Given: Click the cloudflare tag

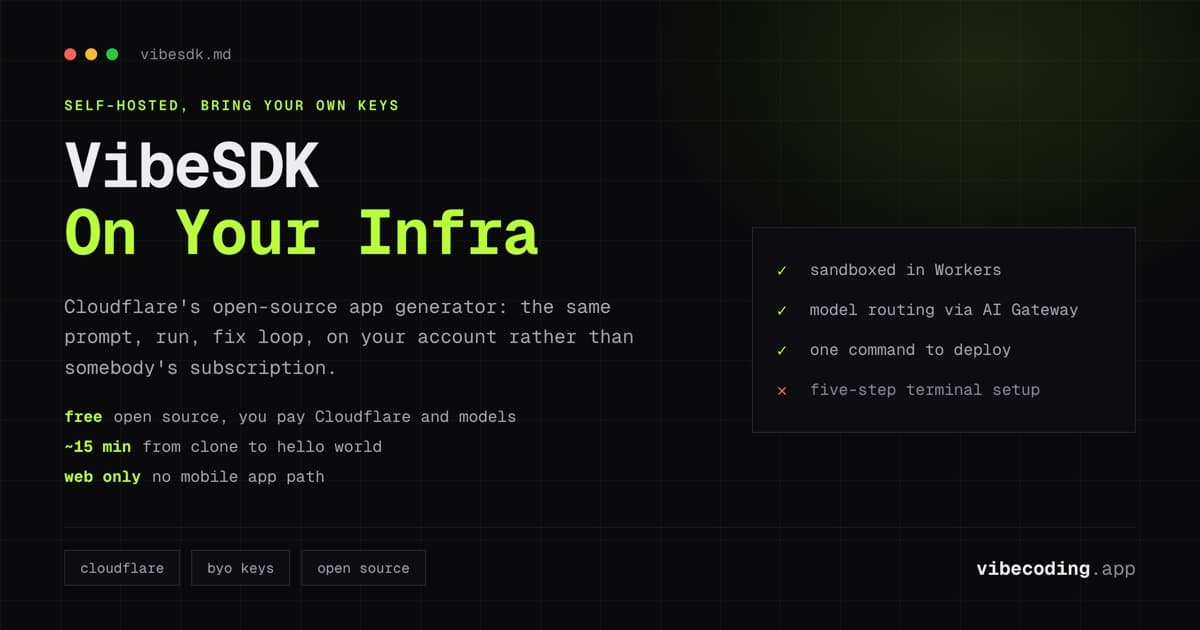Looking at the screenshot, I should coord(122,568).
